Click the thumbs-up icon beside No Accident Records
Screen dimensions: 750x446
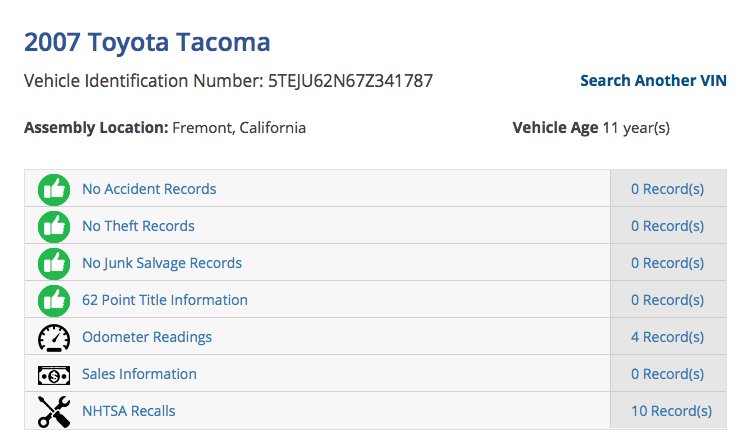point(54,190)
